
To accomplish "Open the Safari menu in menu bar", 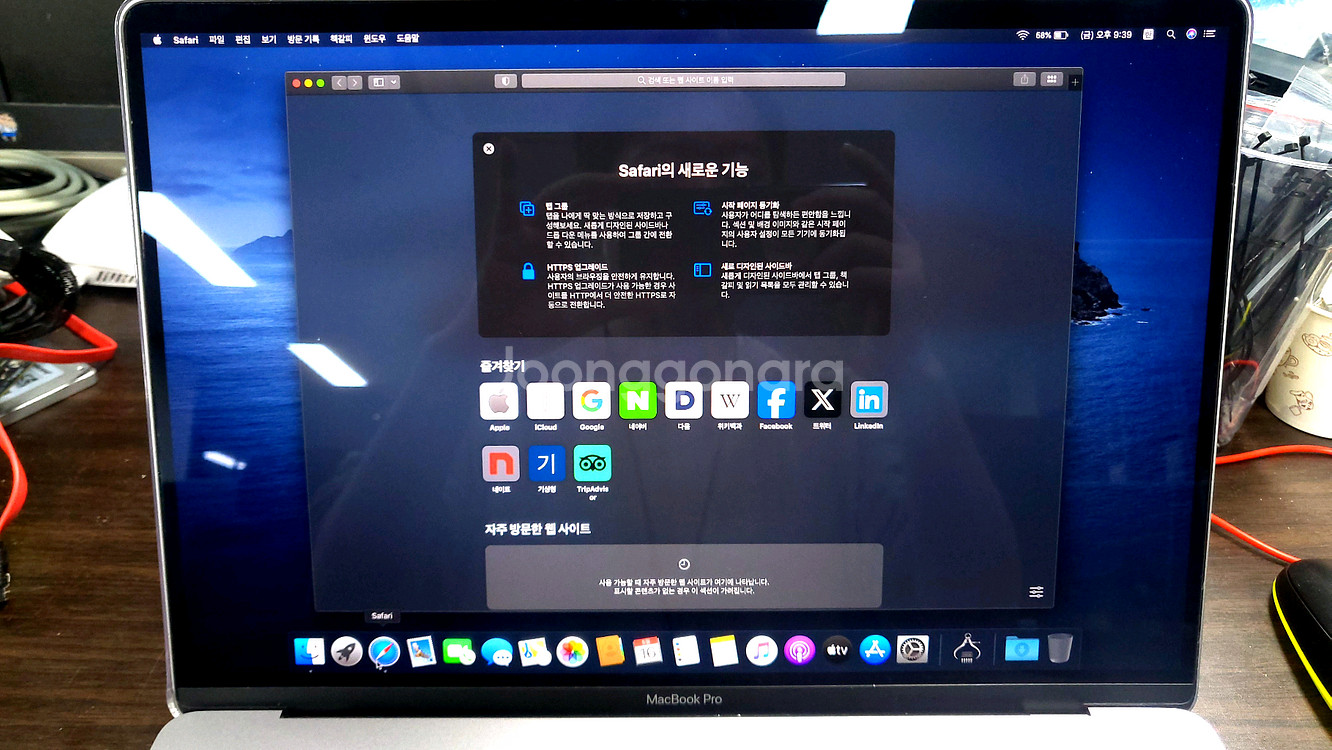I will coord(186,39).
